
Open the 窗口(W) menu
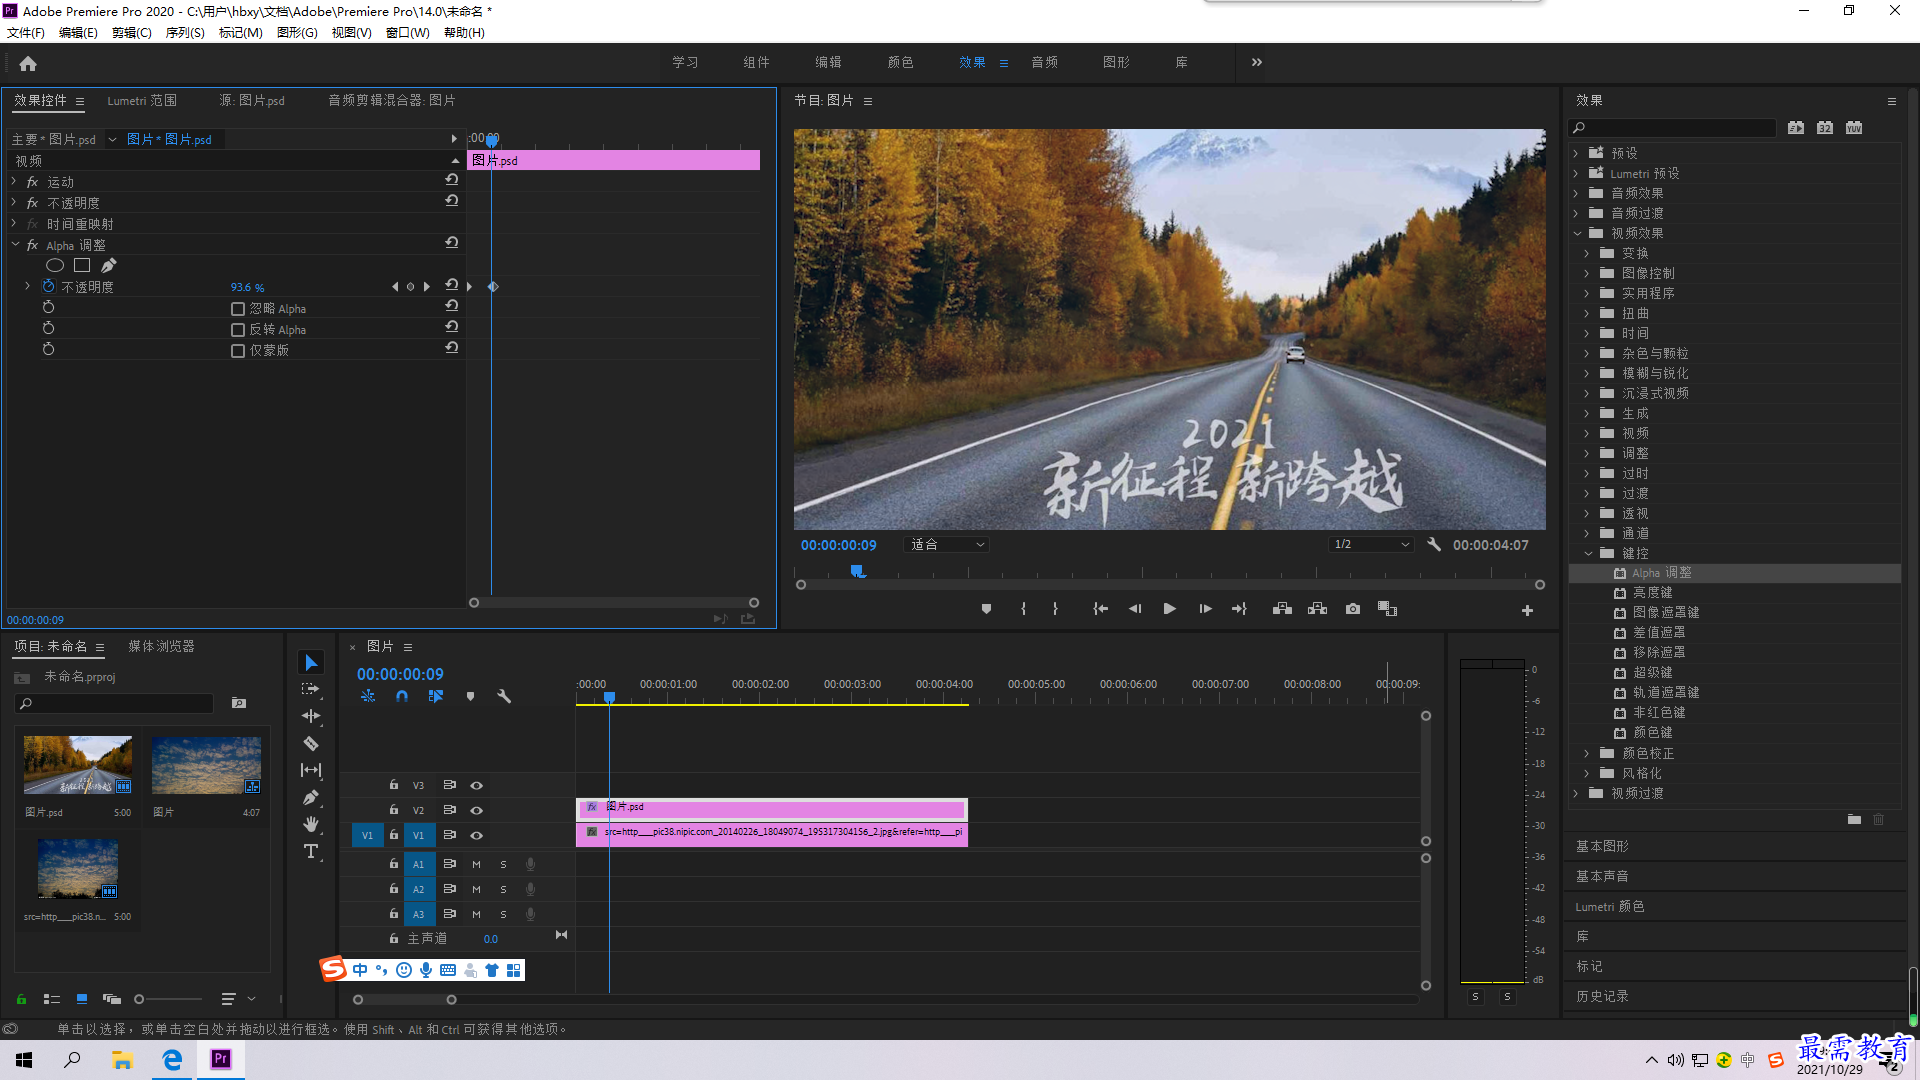pyautogui.click(x=408, y=33)
